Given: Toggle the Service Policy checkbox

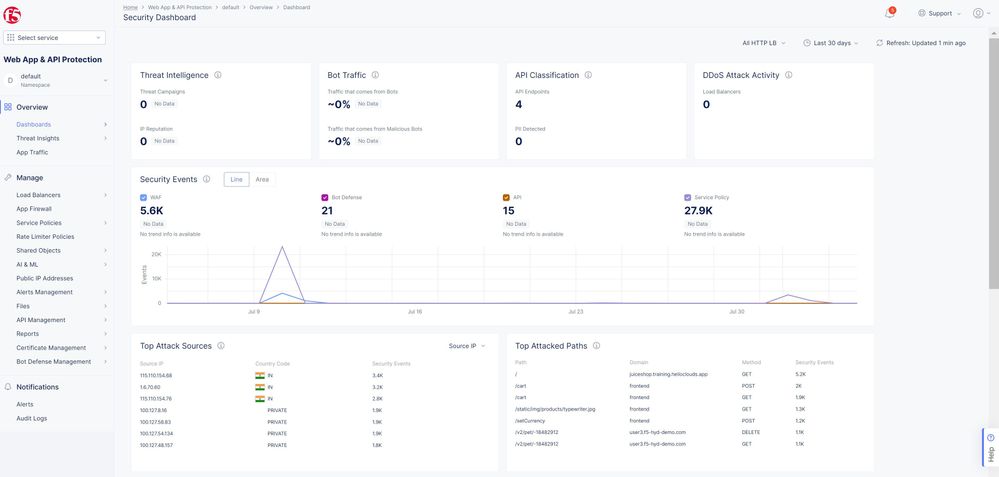Looking at the screenshot, I should [x=688, y=198].
